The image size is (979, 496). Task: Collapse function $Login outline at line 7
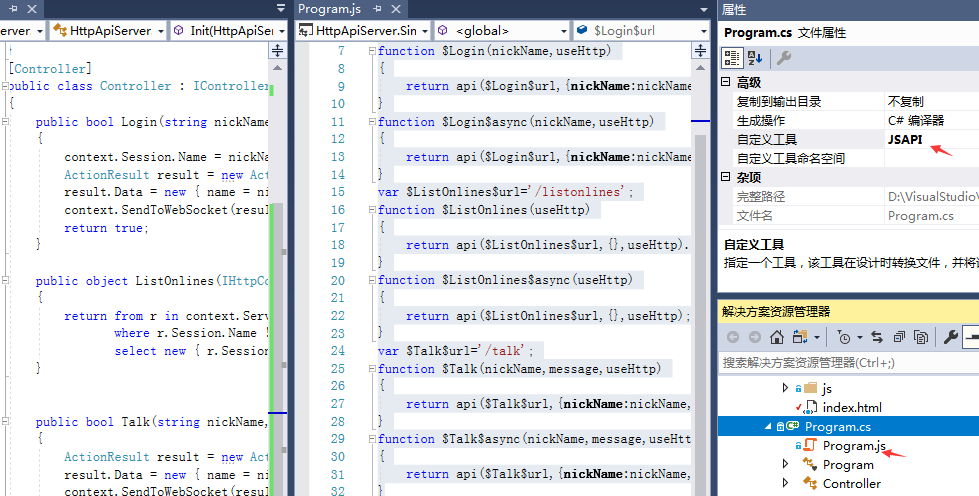click(x=373, y=51)
